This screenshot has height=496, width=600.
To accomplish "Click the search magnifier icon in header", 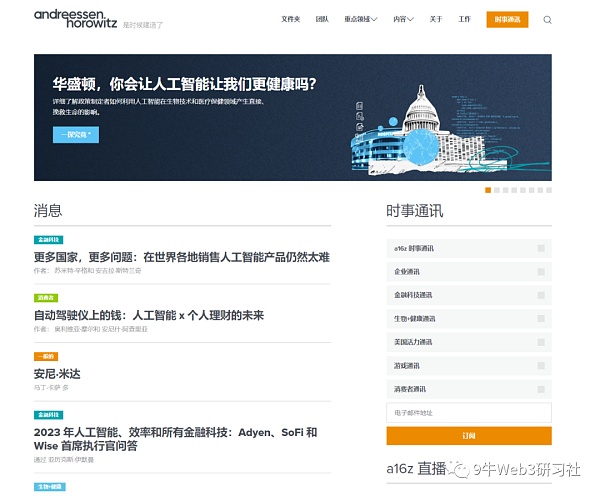I will (x=547, y=19).
